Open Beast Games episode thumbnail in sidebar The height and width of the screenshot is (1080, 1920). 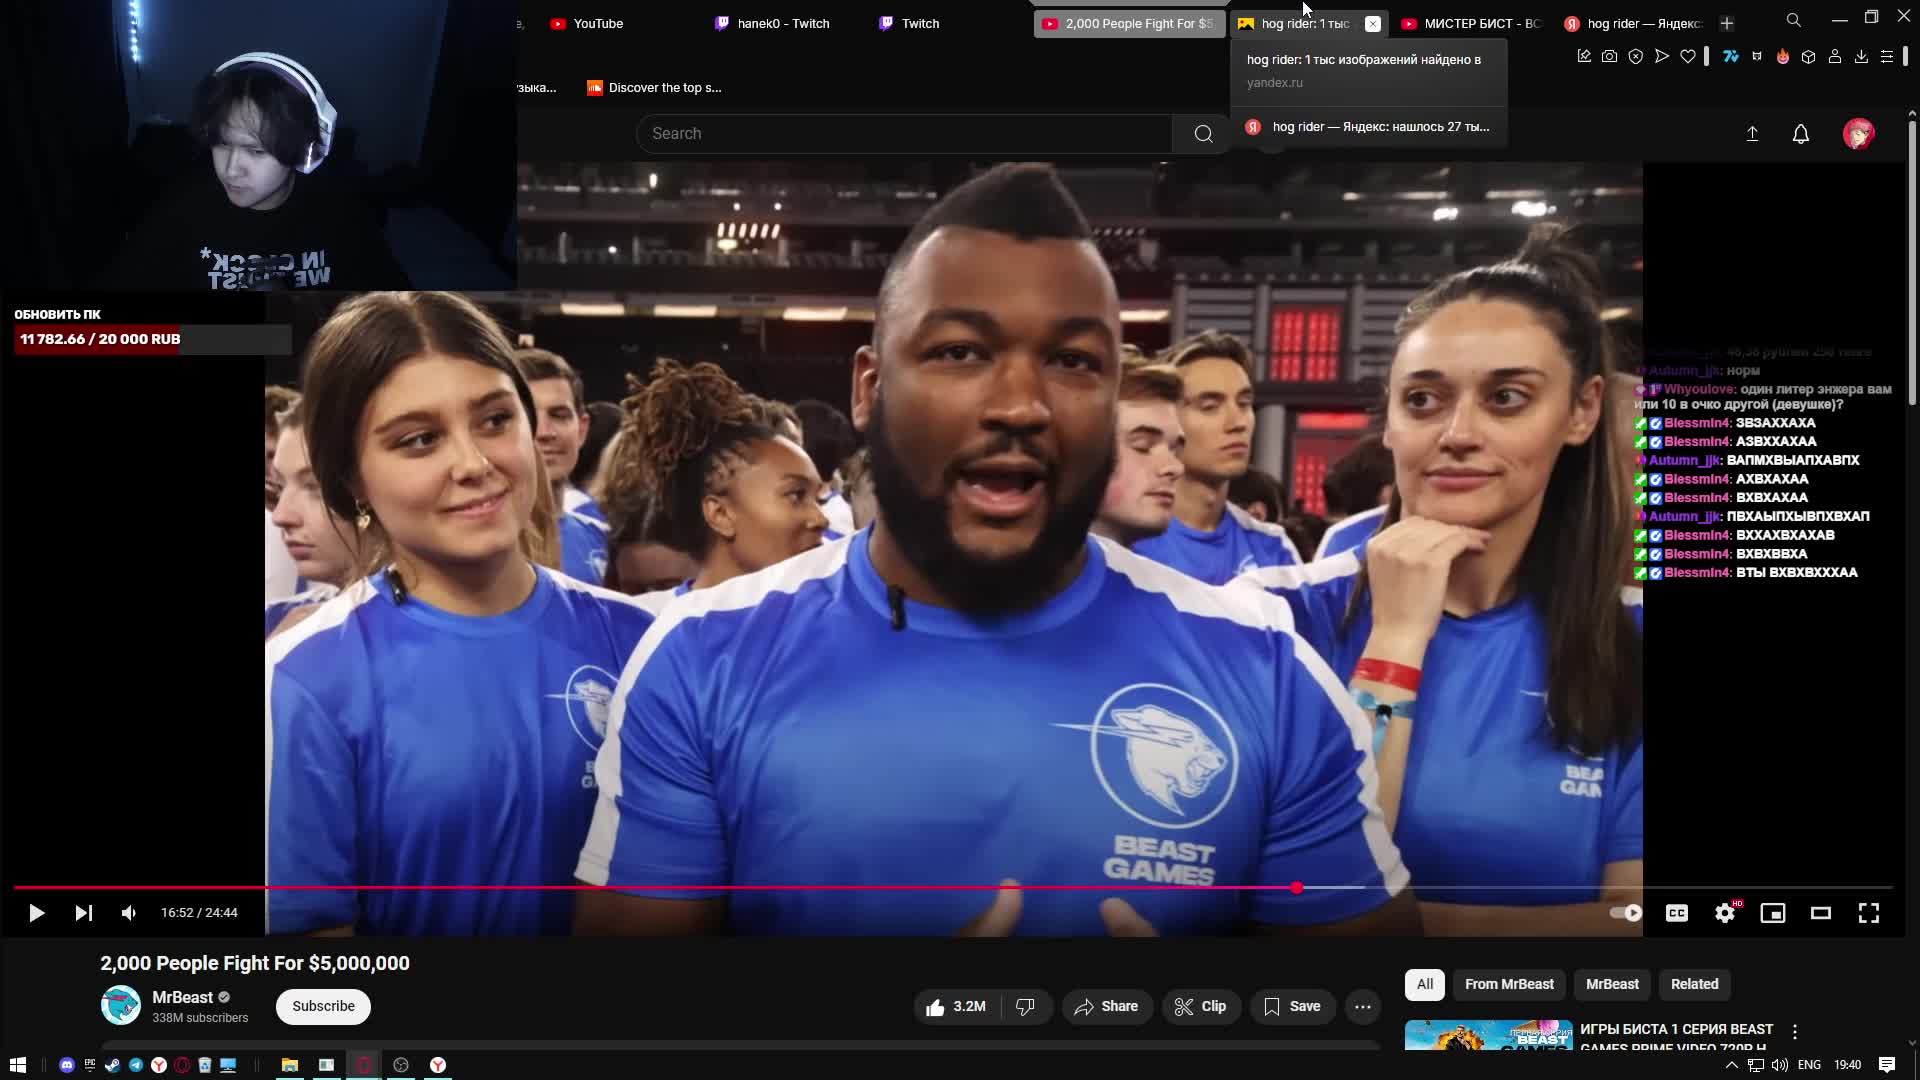point(1488,1035)
